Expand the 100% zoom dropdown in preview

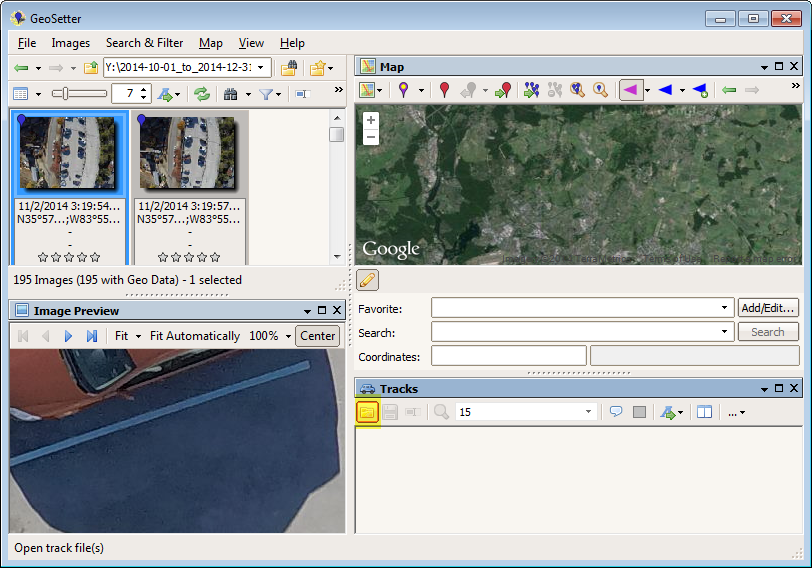point(287,336)
